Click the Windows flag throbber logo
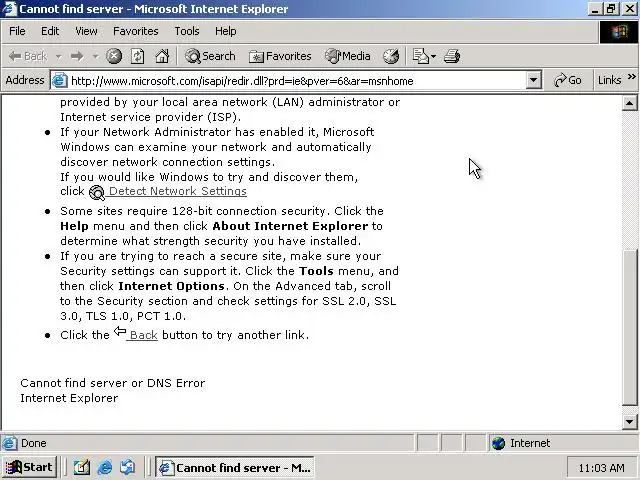 pyautogui.click(x=619, y=32)
